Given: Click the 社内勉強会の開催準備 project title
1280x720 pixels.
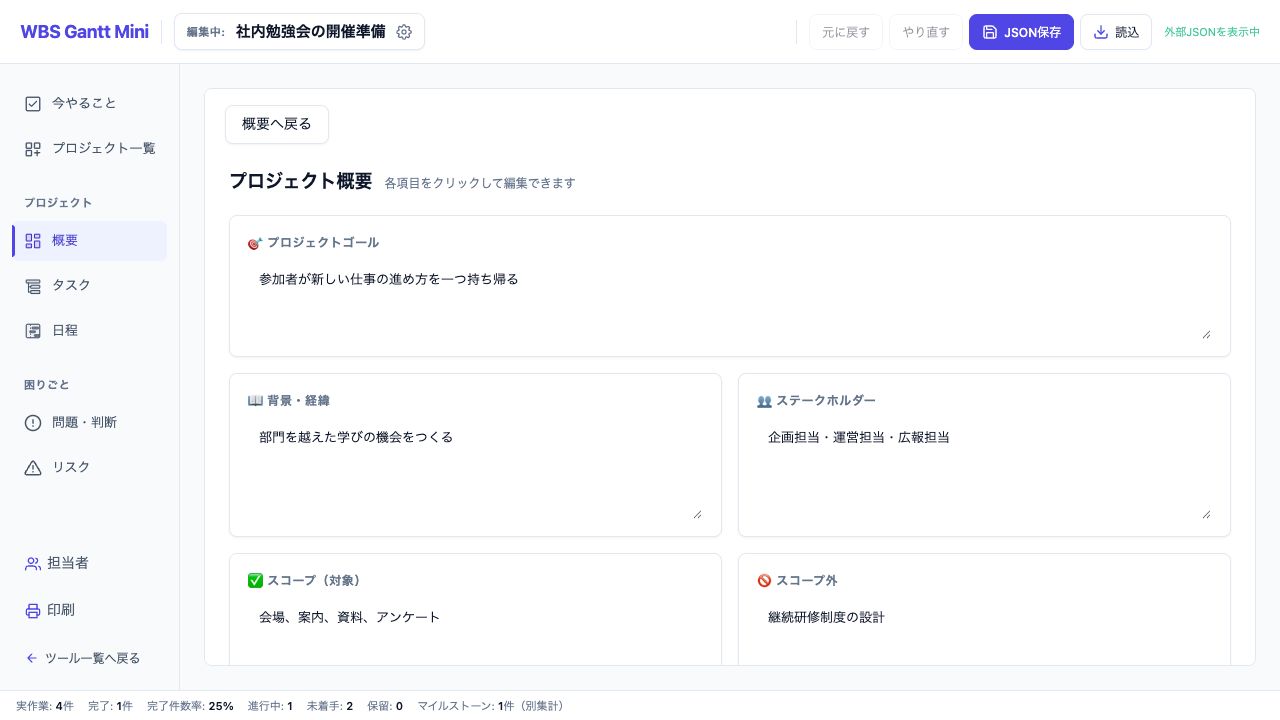Looking at the screenshot, I should (x=310, y=32).
